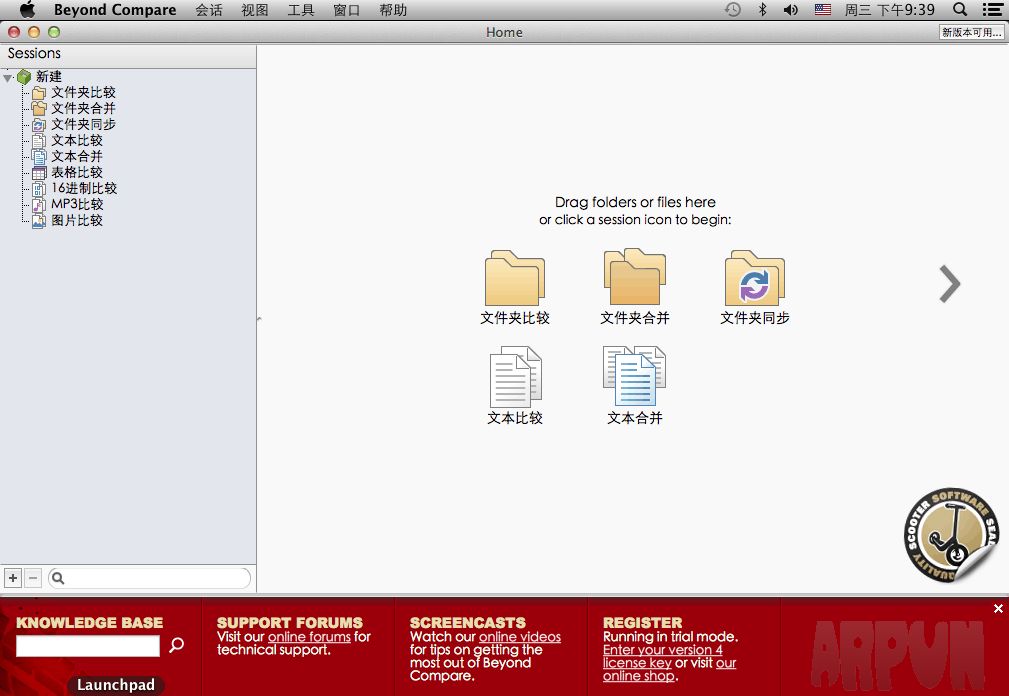Viewport: 1009px width, 696px height.
Task: Show next page of session icons
Action: coord(949,284)
